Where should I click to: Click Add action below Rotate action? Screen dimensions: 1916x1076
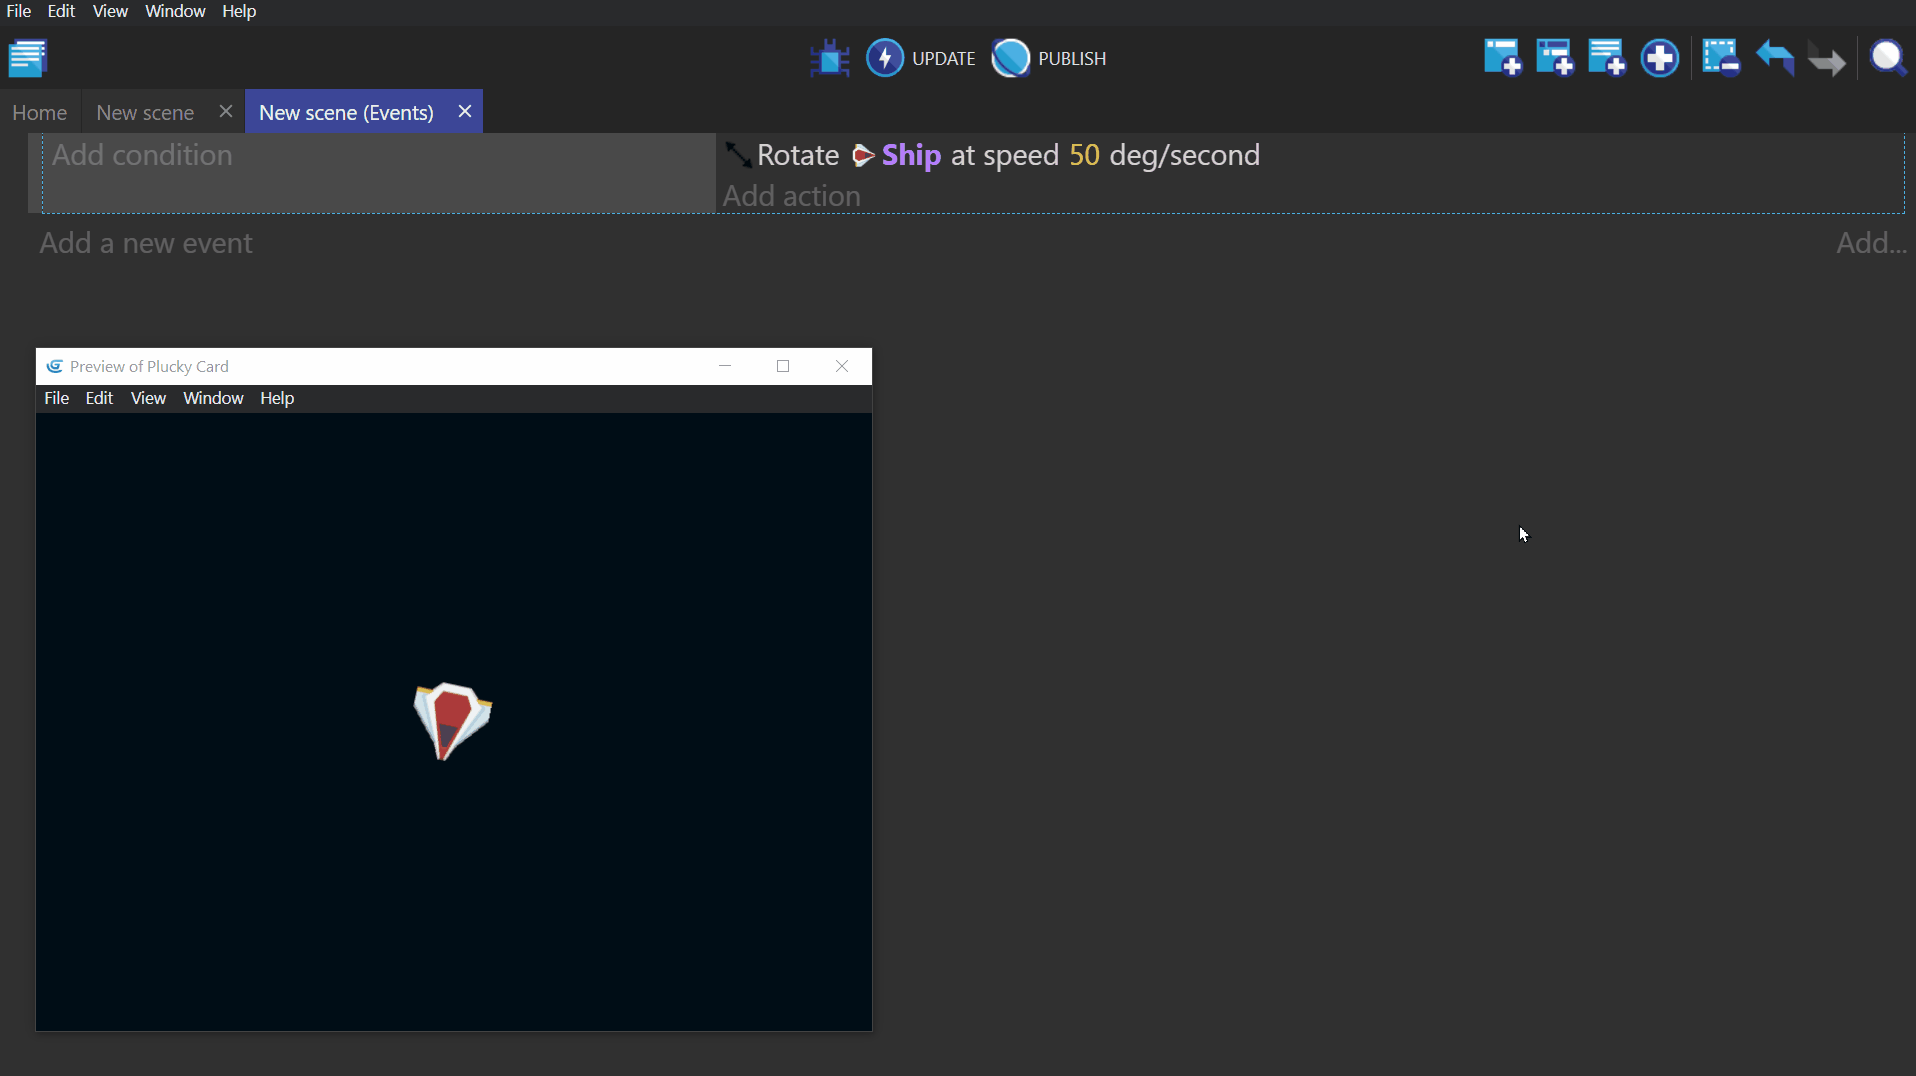point(791,196)
